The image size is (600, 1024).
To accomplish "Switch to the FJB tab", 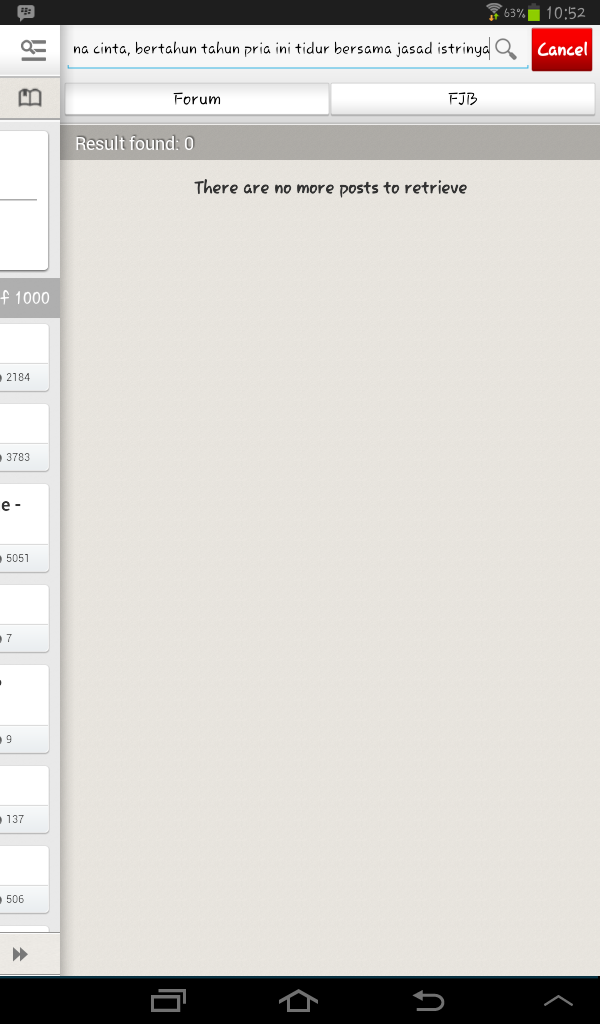I will tap(463, 99).
